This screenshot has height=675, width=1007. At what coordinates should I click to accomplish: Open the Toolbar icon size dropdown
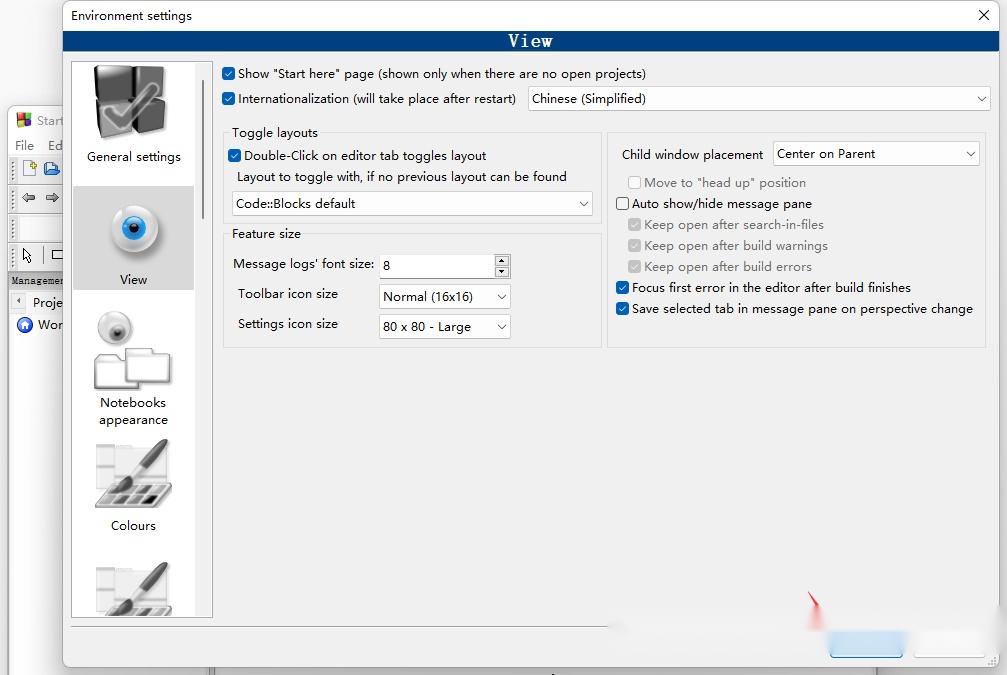point(444,297)
